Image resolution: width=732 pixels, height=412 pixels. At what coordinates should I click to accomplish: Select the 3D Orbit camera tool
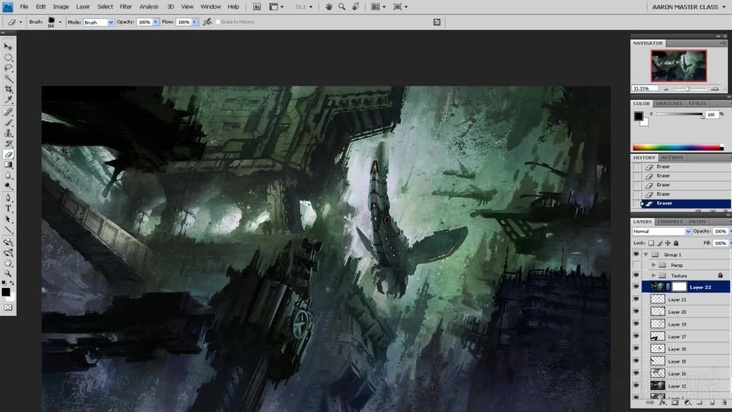8,253
